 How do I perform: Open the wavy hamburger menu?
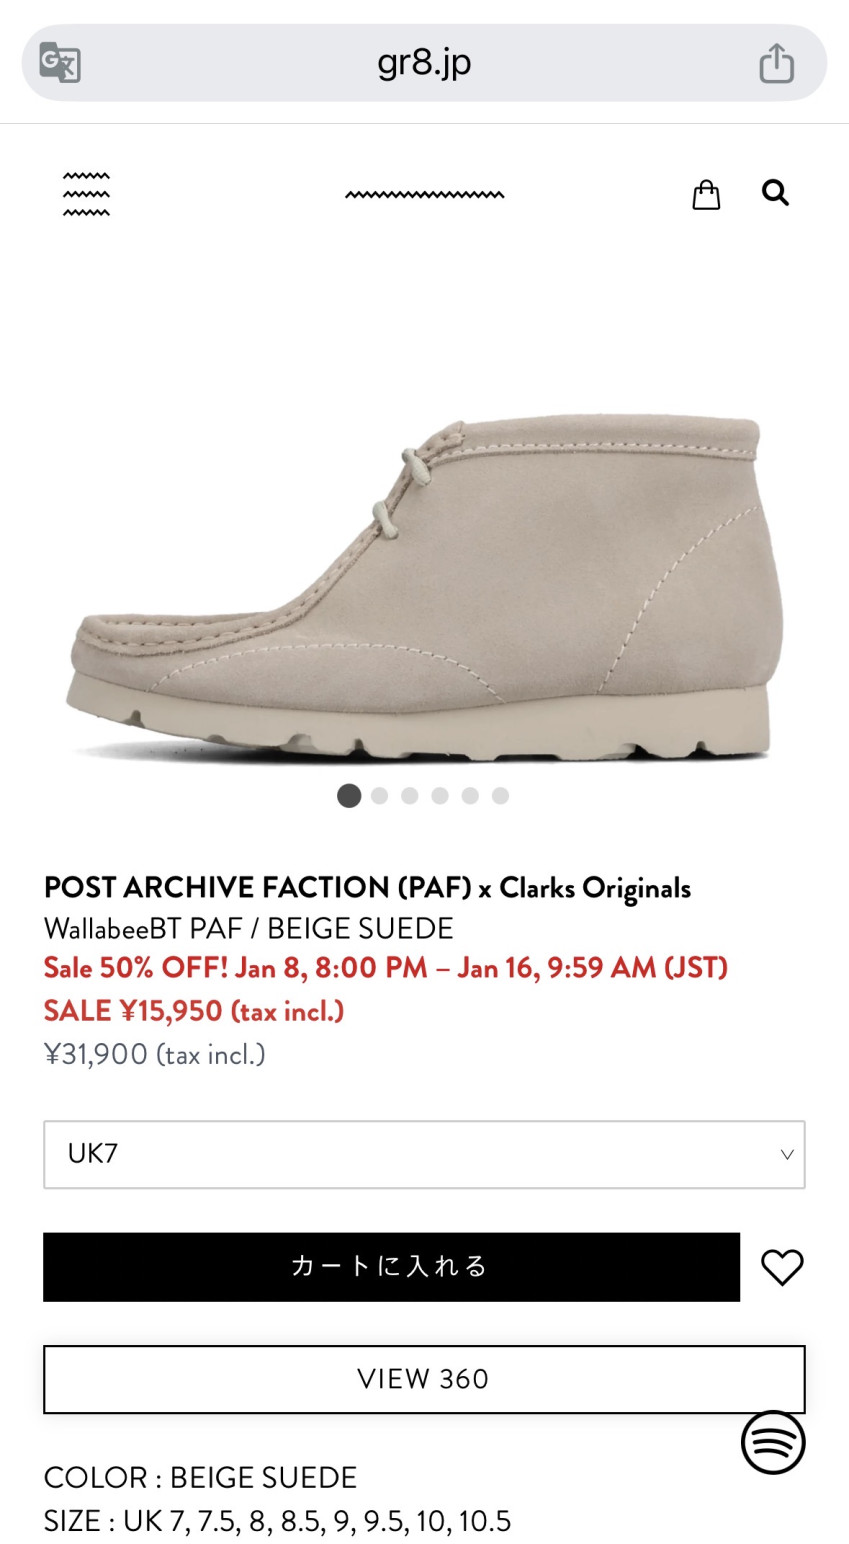pos(86,194)
